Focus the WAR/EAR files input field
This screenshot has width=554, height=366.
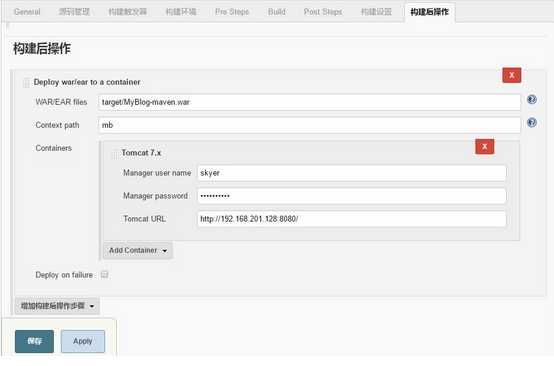309,102
